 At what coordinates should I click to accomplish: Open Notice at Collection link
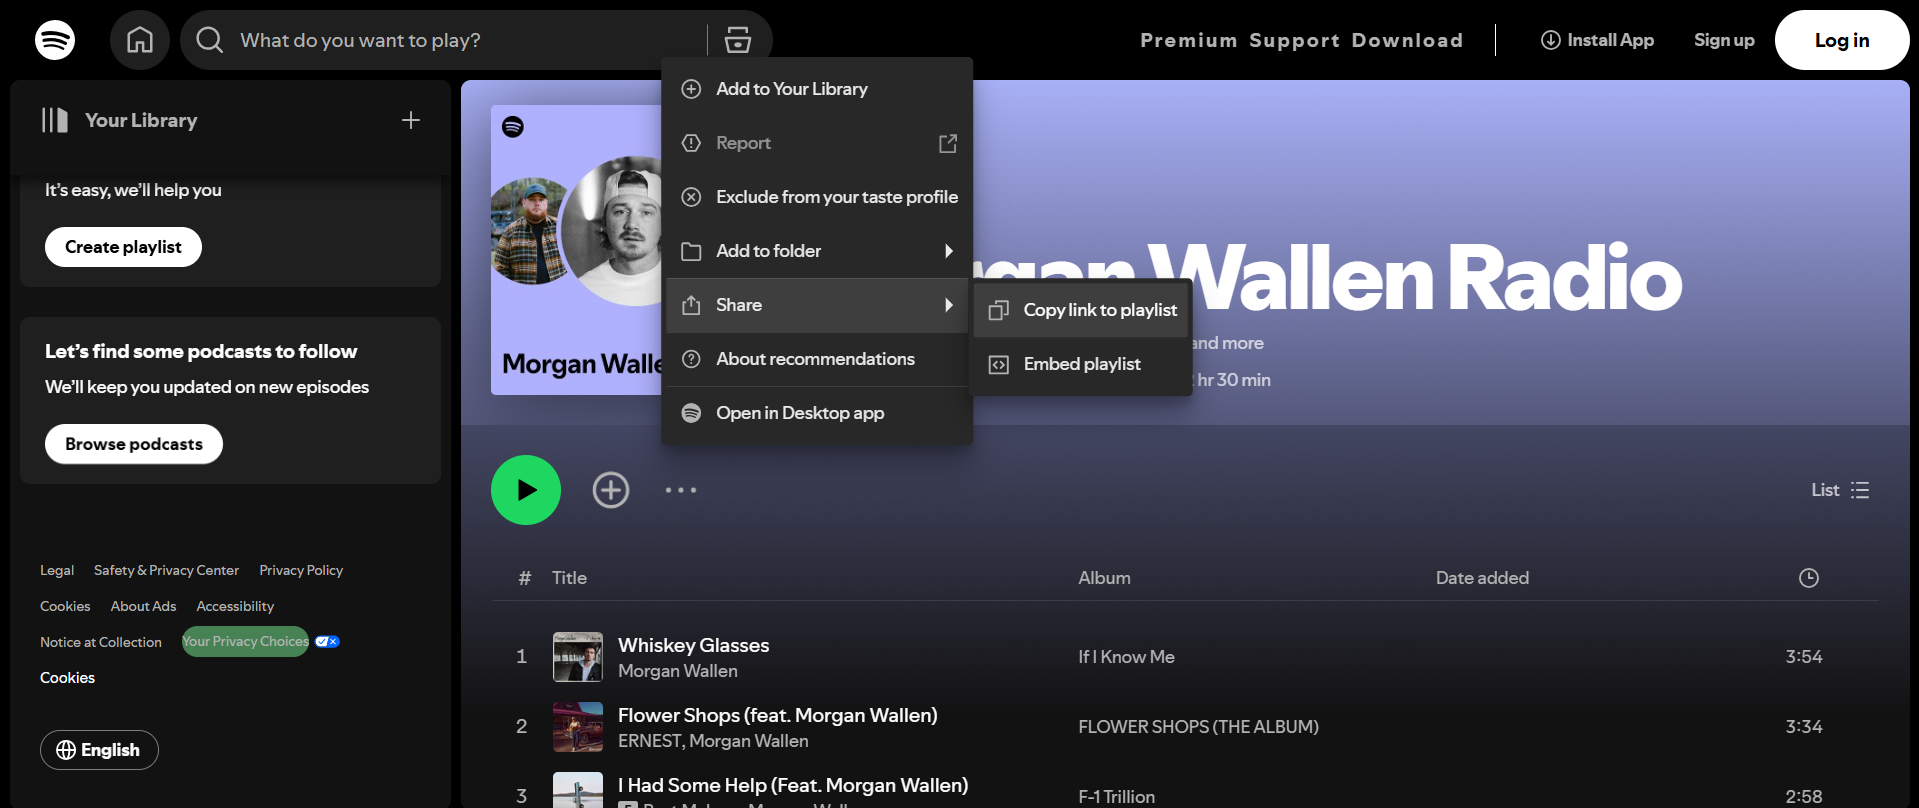[101, 642]
